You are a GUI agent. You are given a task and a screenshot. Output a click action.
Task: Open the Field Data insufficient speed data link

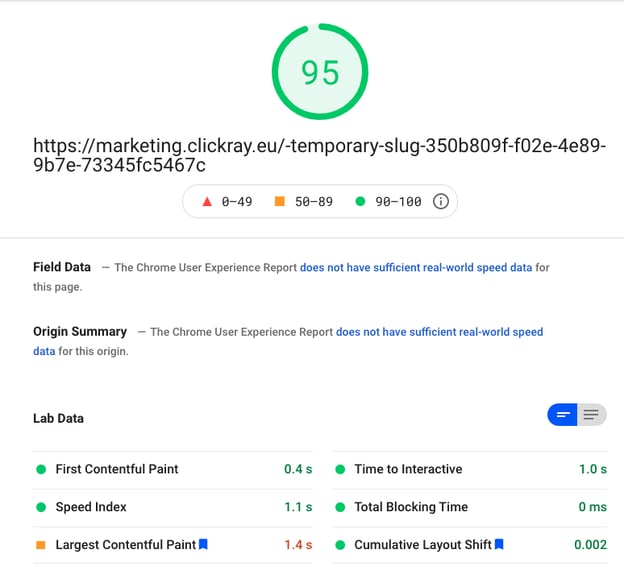[x=418, y=268]
